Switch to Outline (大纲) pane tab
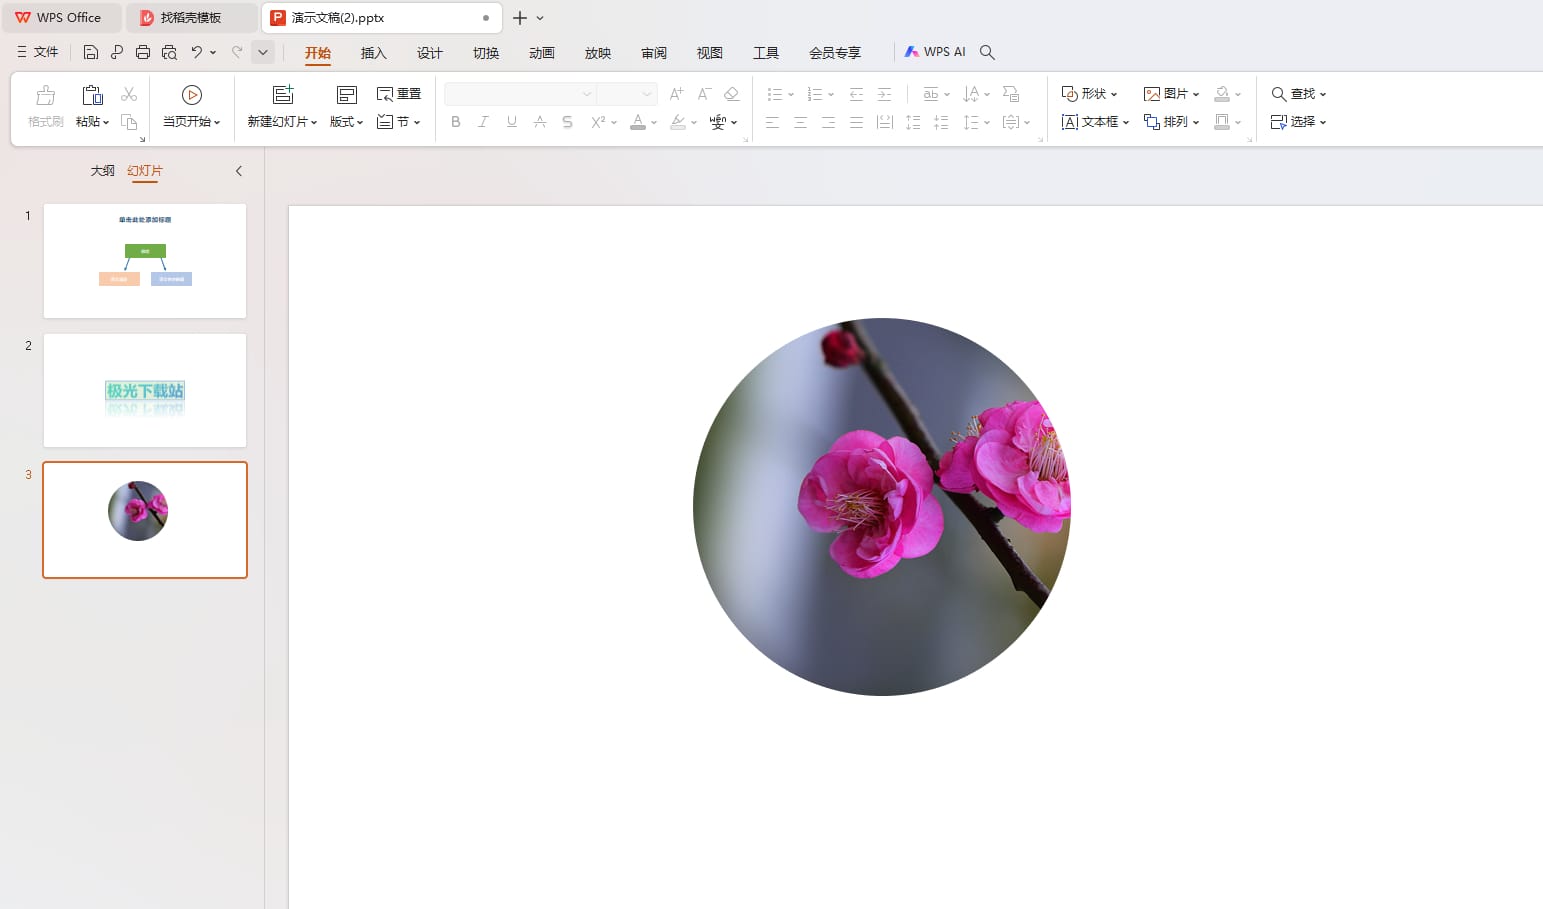This screenshot has height=909, width=1543. coord(102,171)
